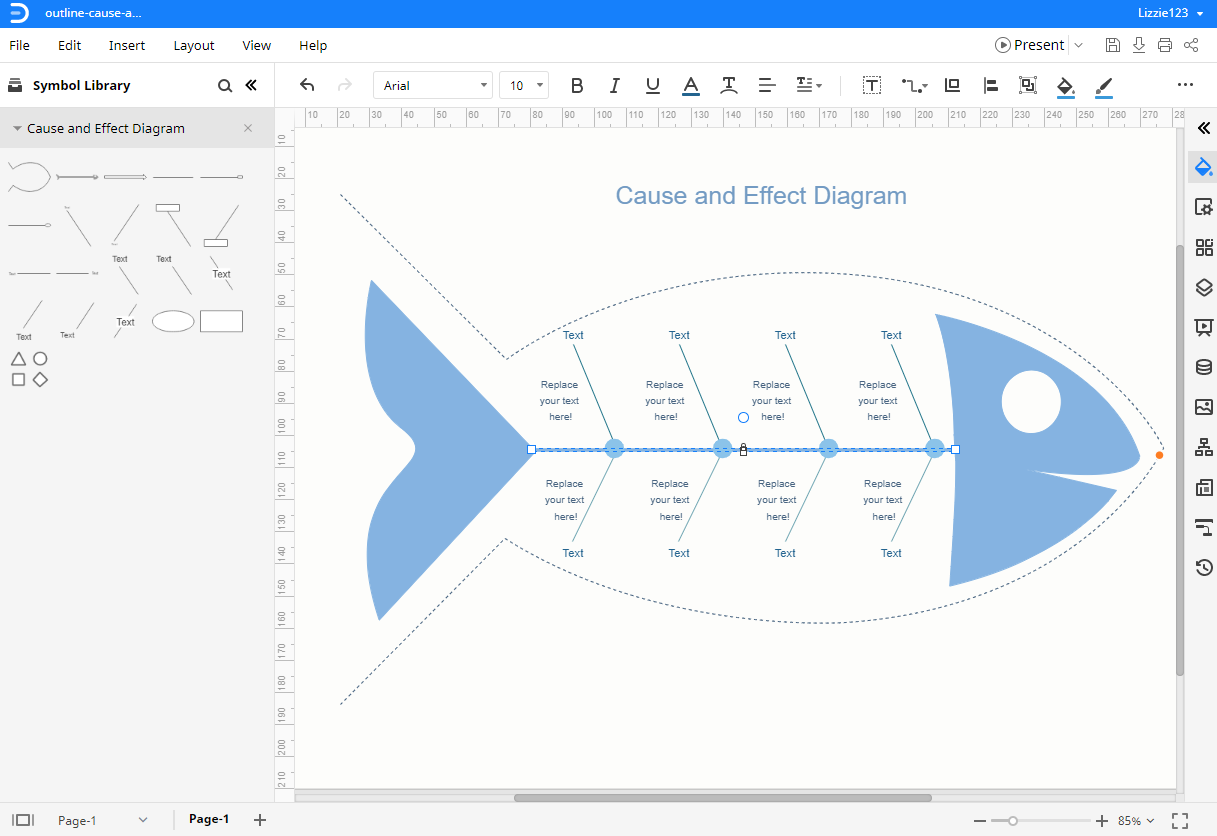Click the Bold formatting icon
The height and width of the screenshot is (836, 1217).
577,86
